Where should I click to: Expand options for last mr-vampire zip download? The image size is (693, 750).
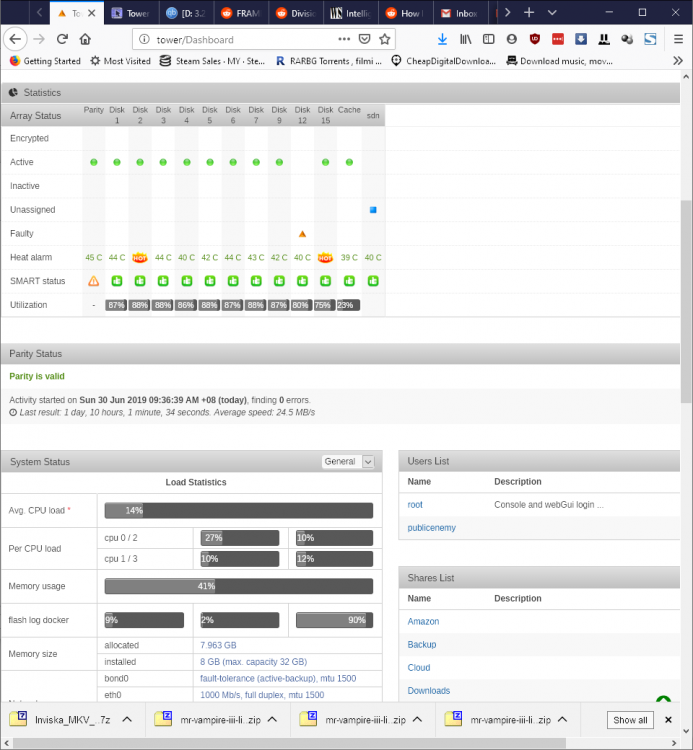pyautogui.click(x=562, y=719)
